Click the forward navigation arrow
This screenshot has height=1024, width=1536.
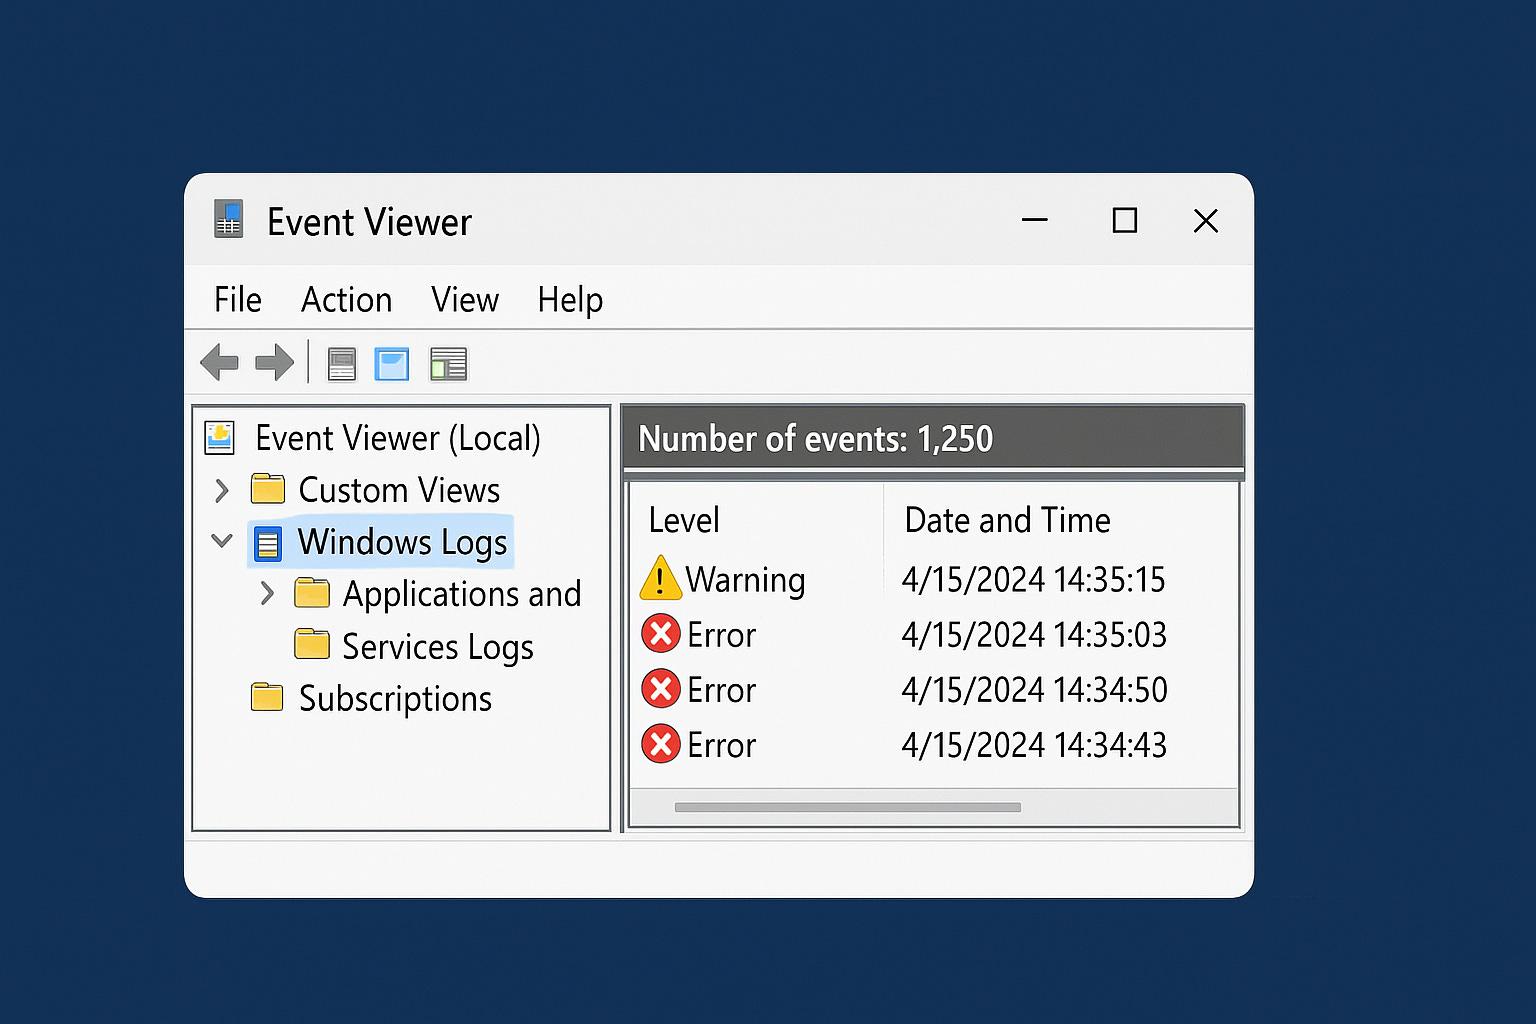click(x=272, y=362)
